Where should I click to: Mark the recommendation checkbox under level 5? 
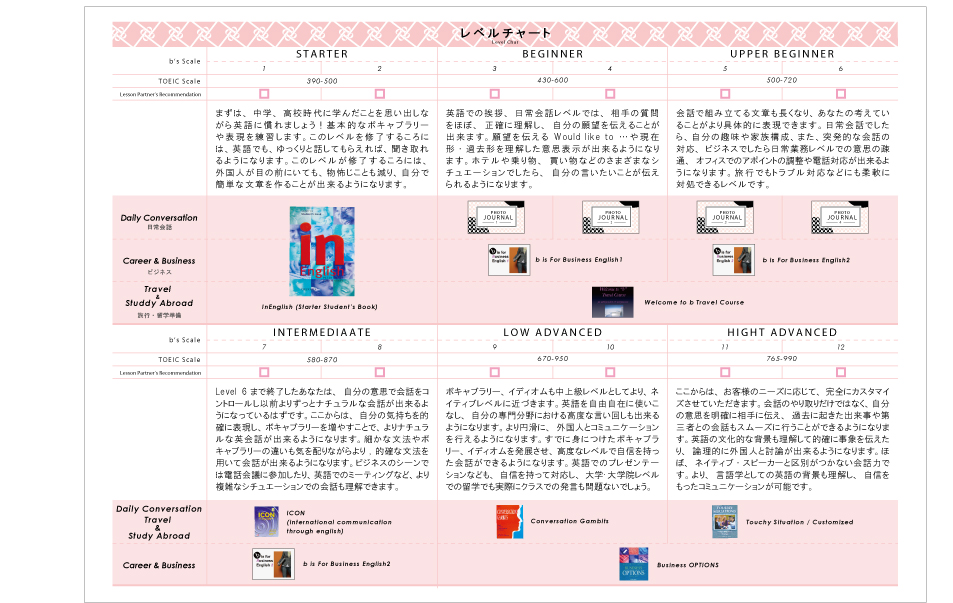(x=725, y=94)
